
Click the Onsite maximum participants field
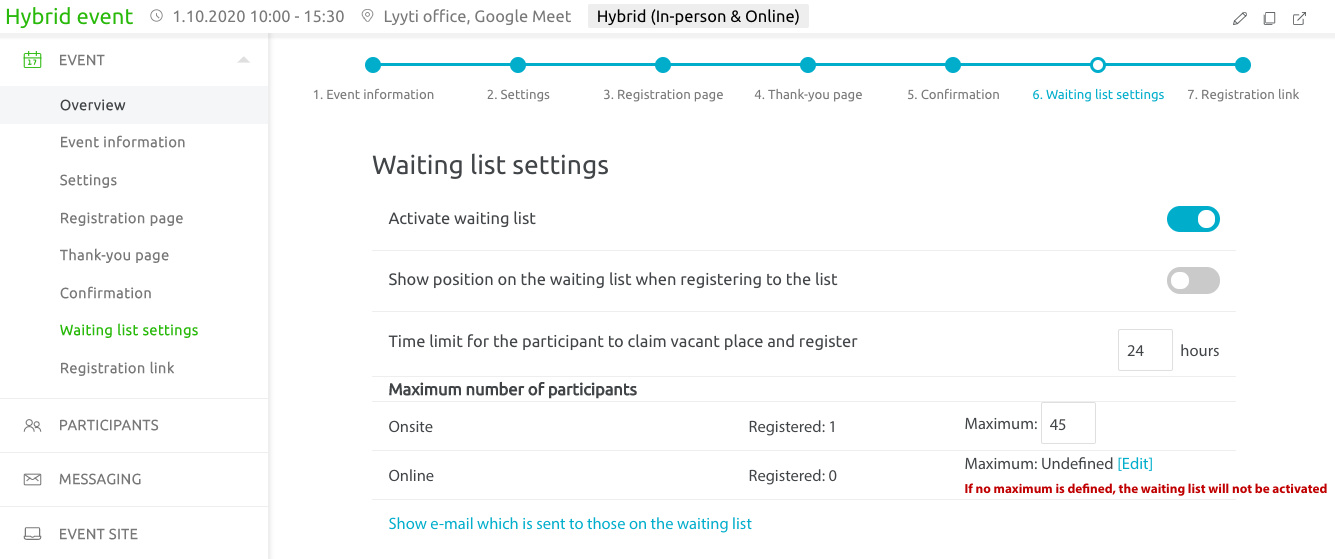point(1068,423)
